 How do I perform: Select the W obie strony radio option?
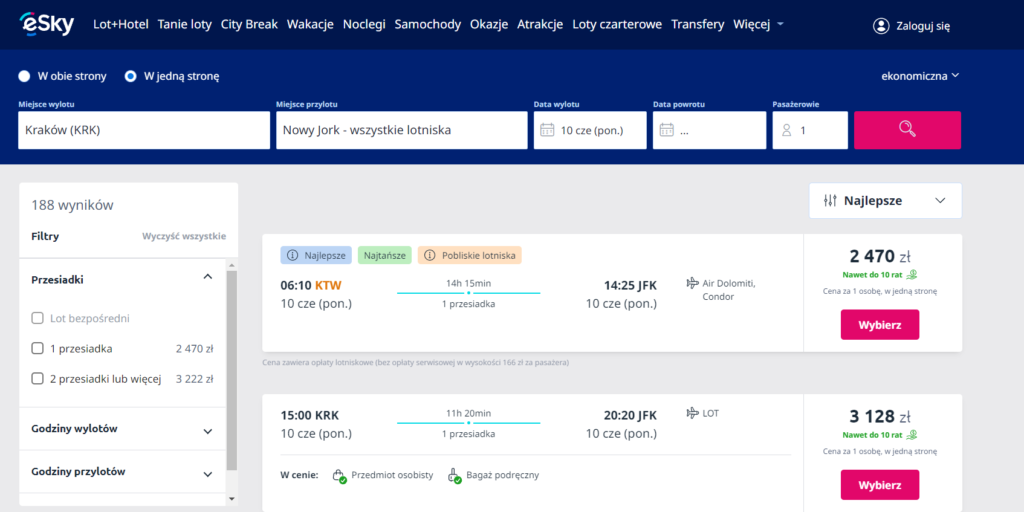click(x=25, y=76)
